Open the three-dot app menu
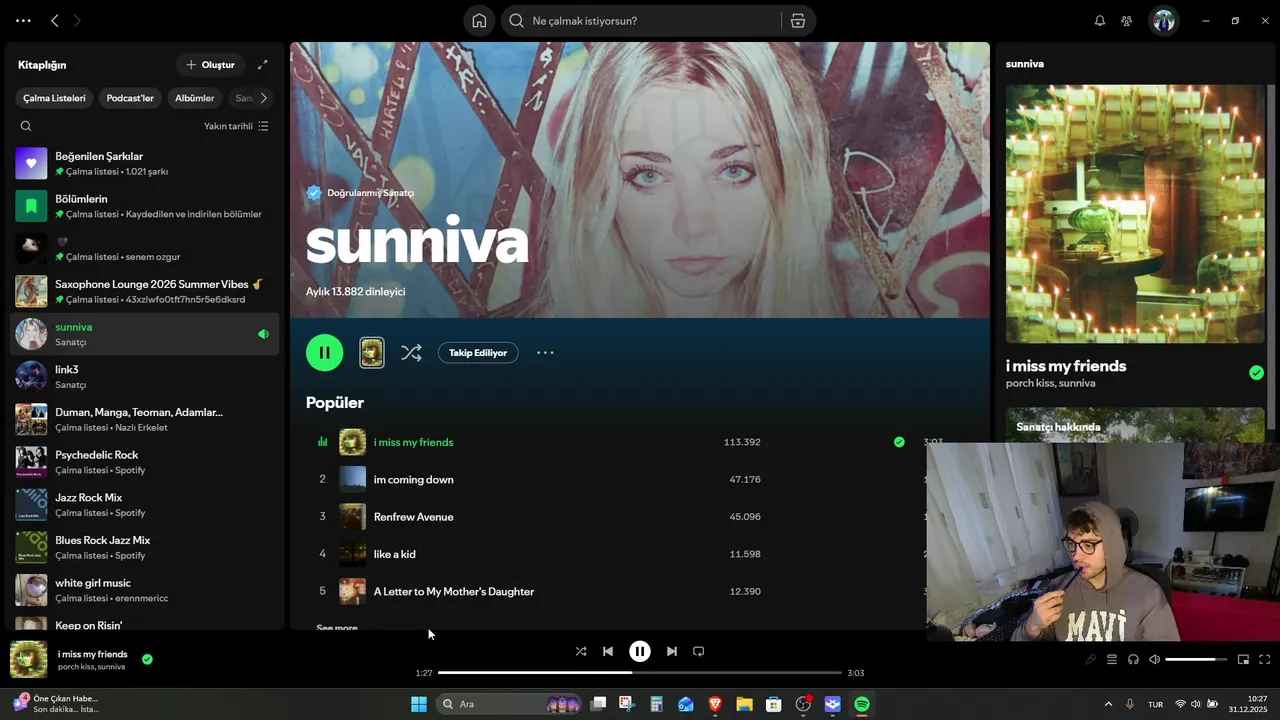This screenshot has width=1280, height=720. 23,20
